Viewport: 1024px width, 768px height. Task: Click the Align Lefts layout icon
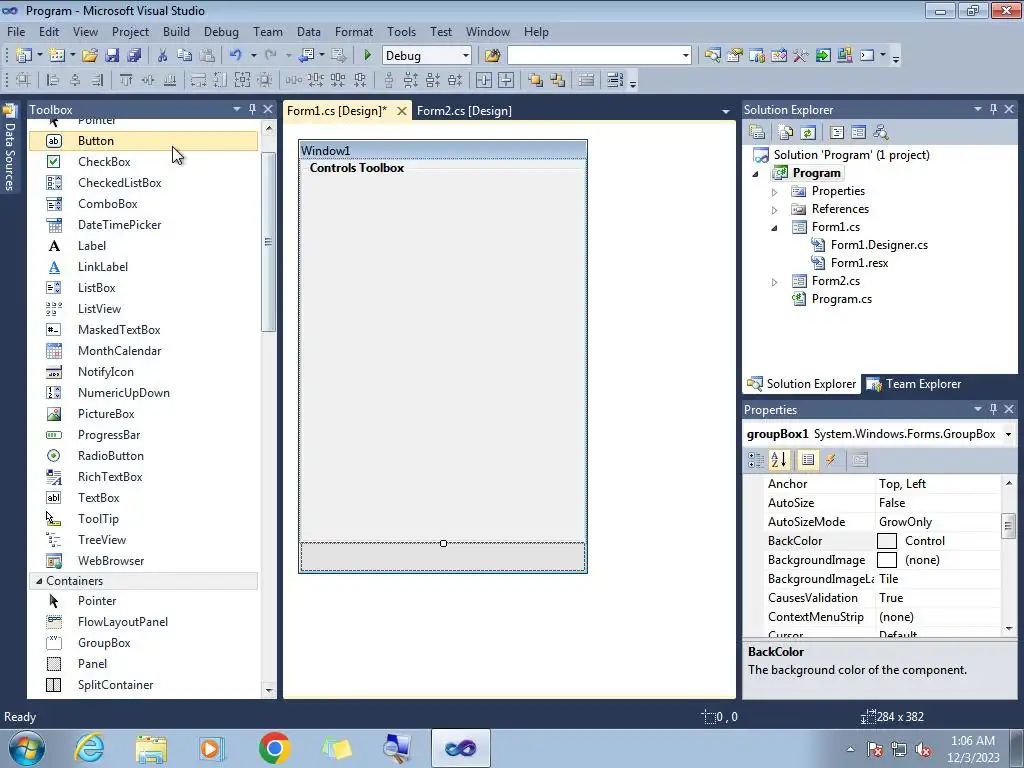tap(53, 80)
